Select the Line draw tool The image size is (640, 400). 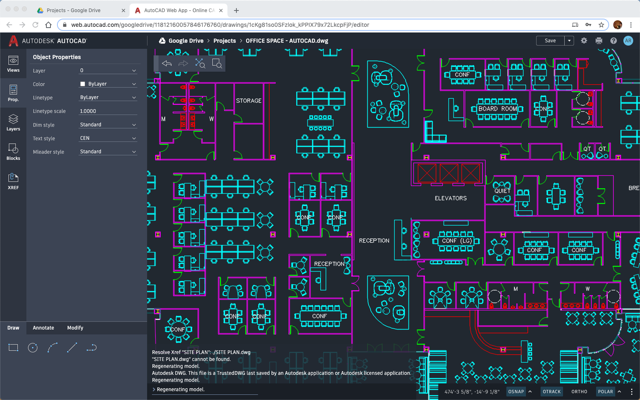[x=72, y=348]
